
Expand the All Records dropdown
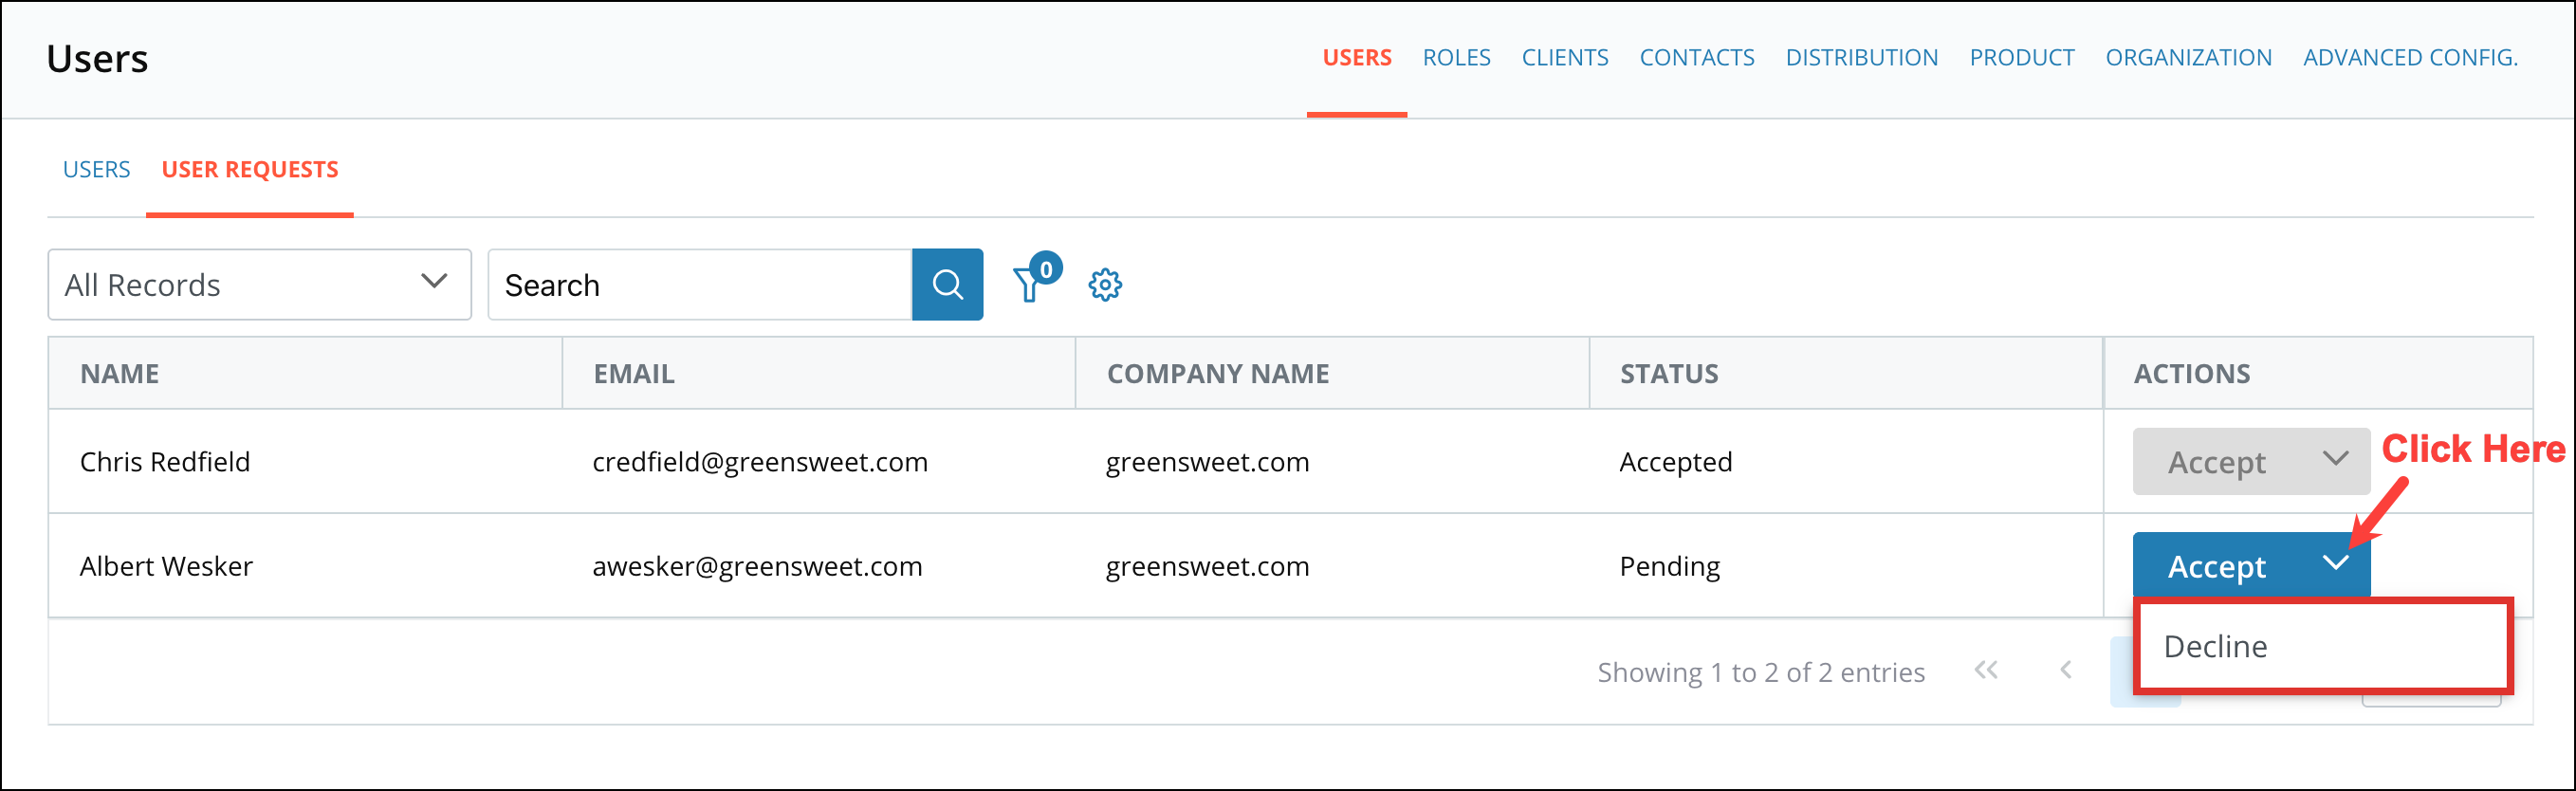coord(259,285)
